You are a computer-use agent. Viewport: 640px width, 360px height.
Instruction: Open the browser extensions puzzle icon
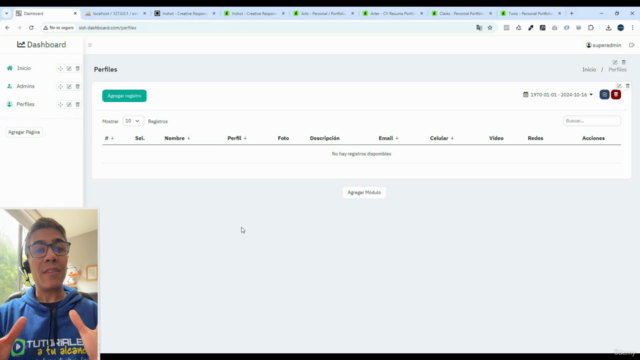(591, 28)
